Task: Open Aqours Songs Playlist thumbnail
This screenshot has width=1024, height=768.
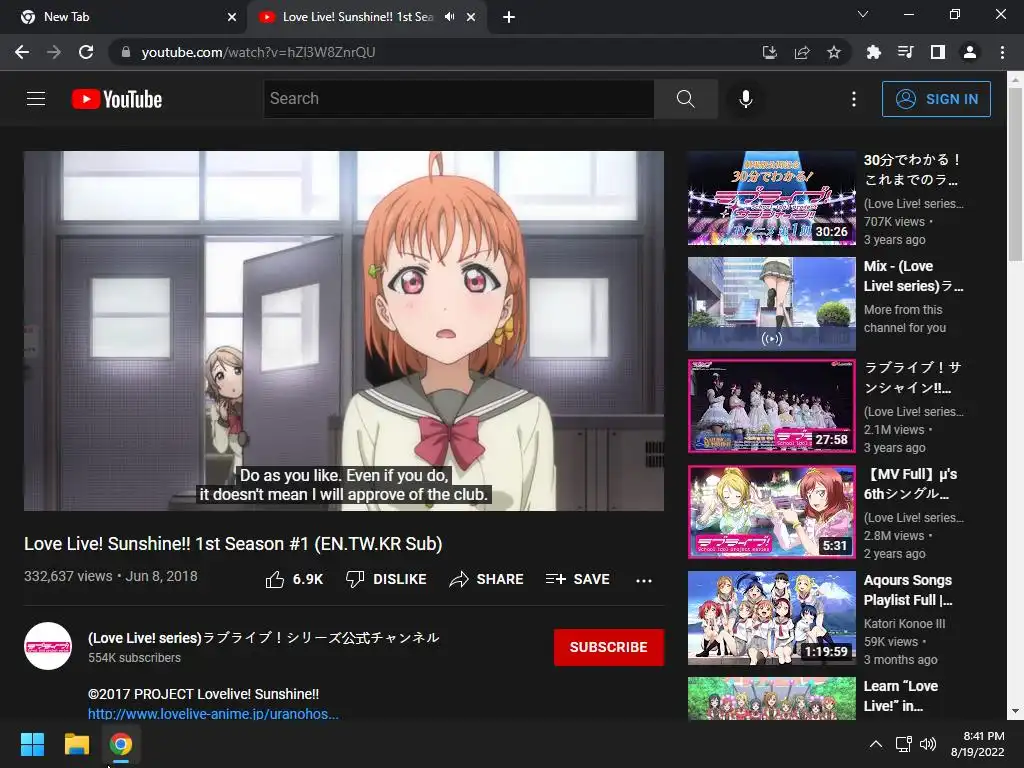Action: pos(772,618)
